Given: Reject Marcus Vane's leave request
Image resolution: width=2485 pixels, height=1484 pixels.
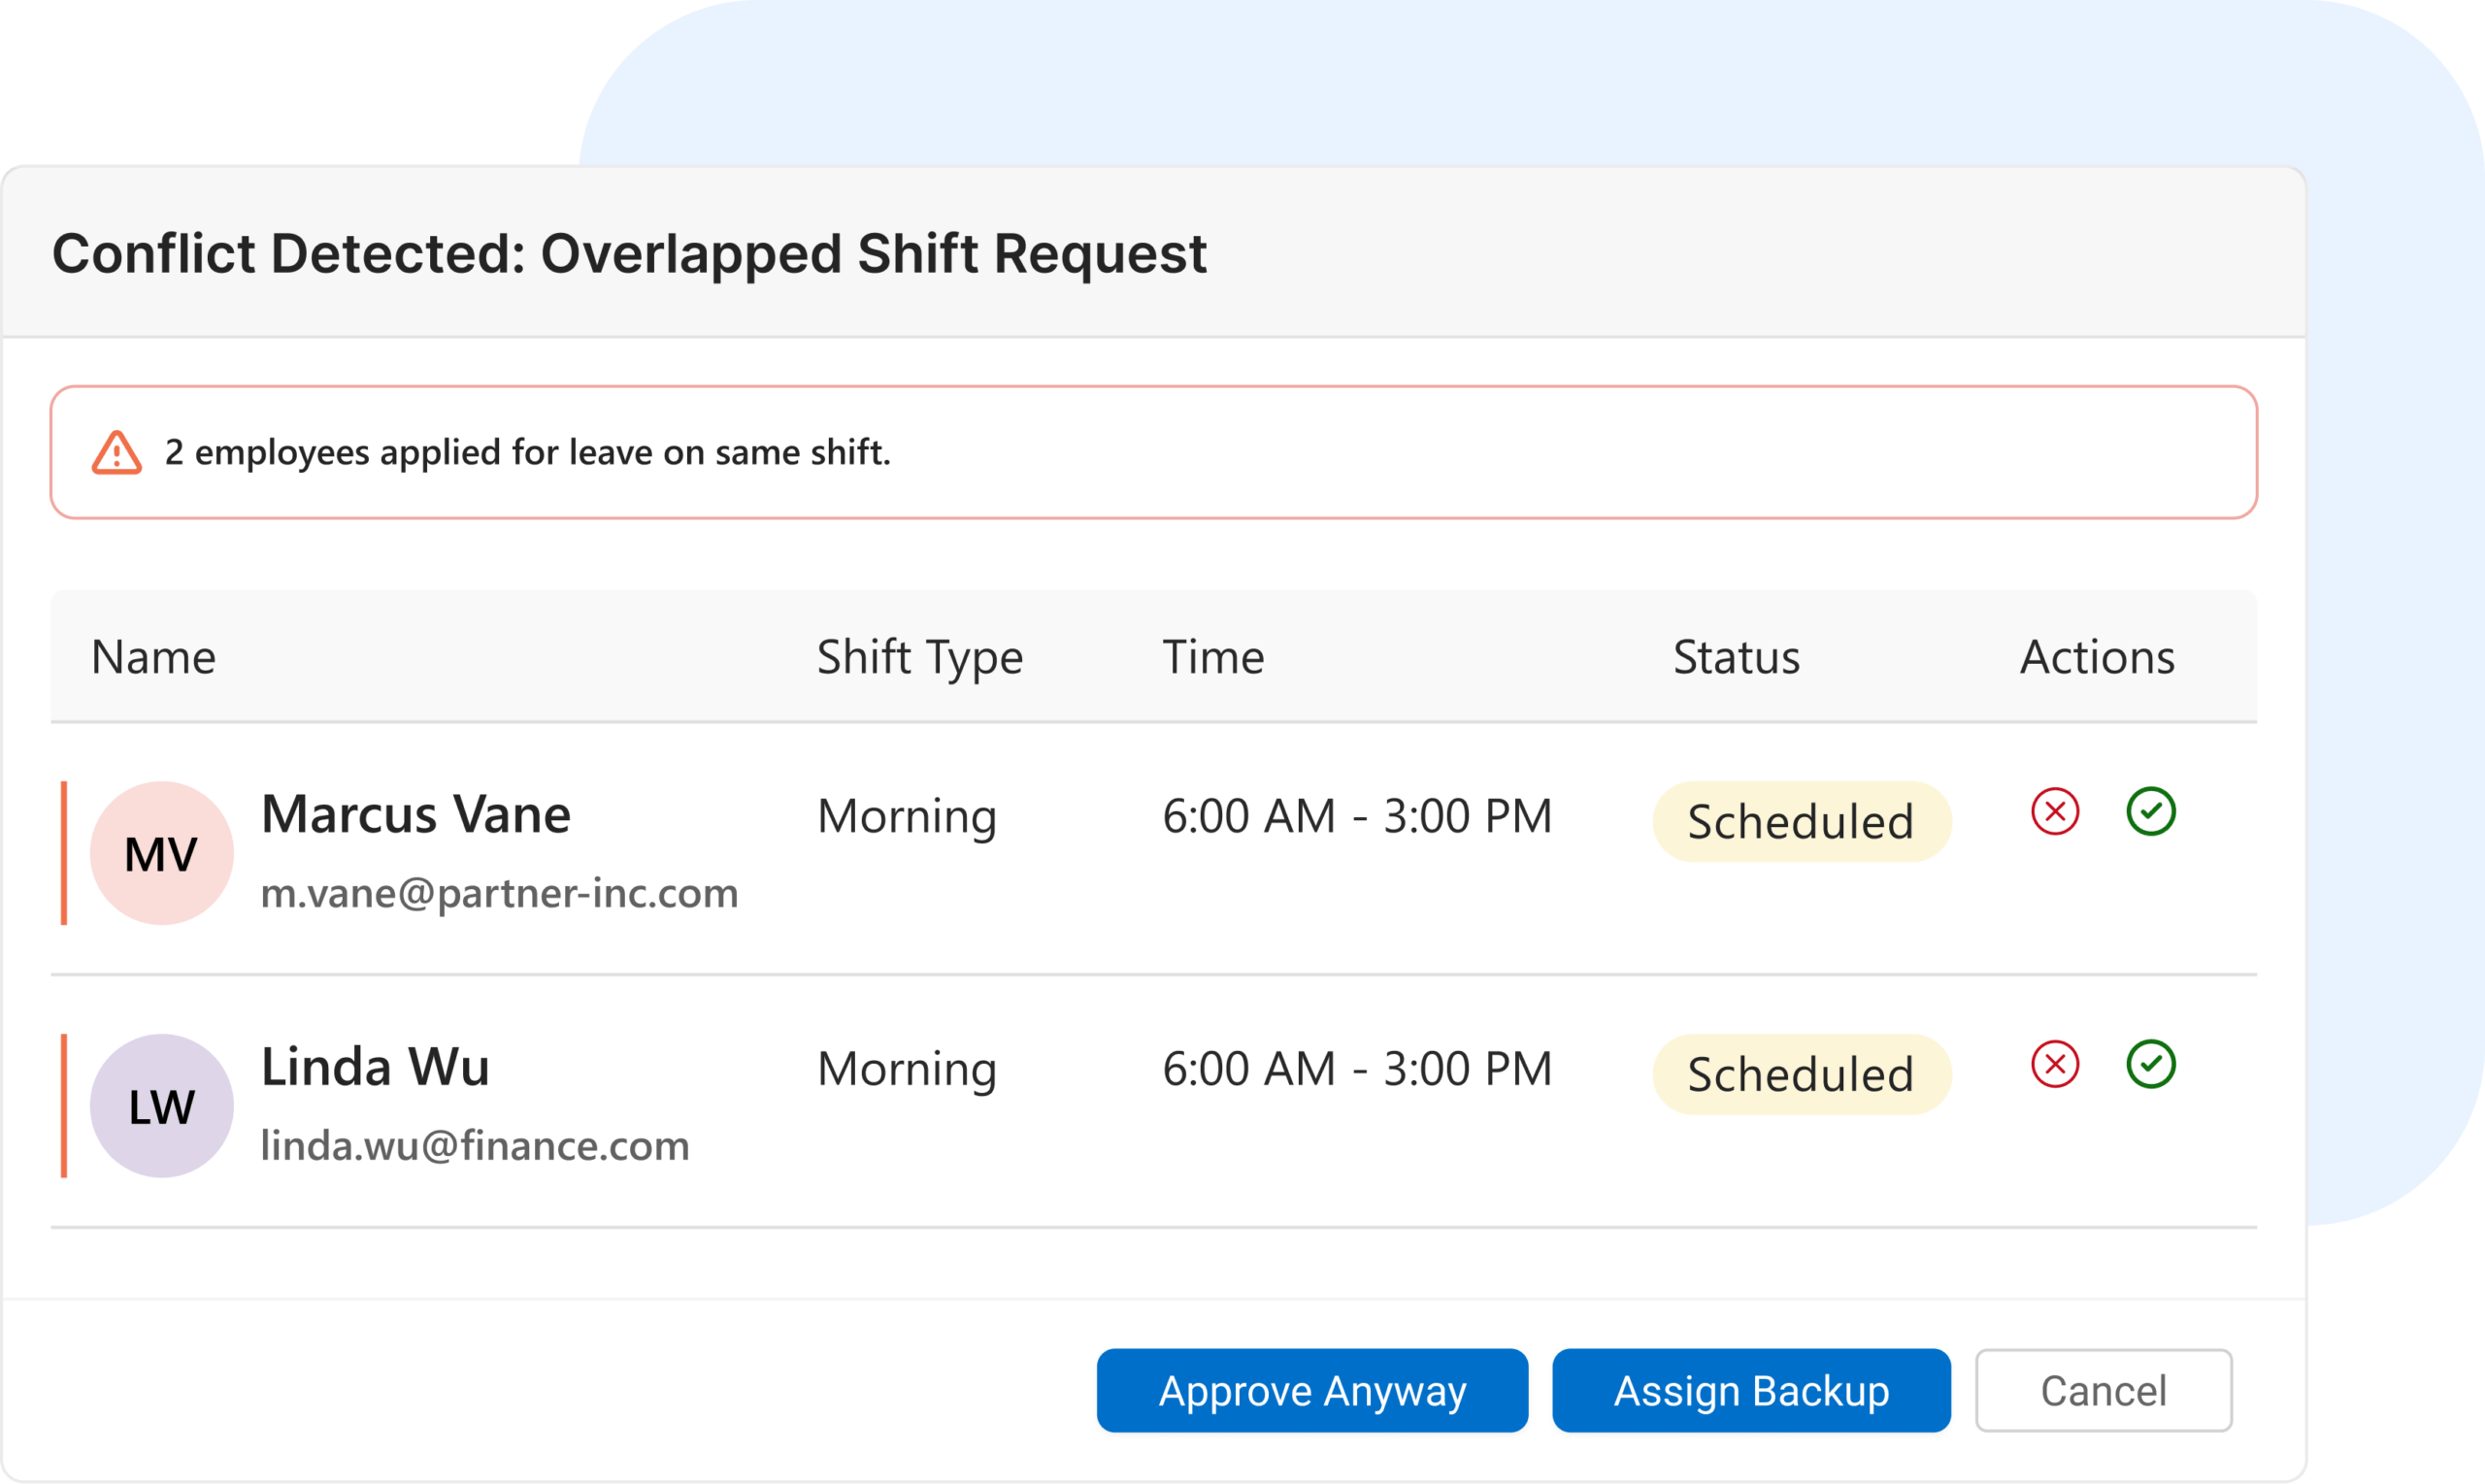Looking at the screenshot, I should click(x=2055, y=811).
